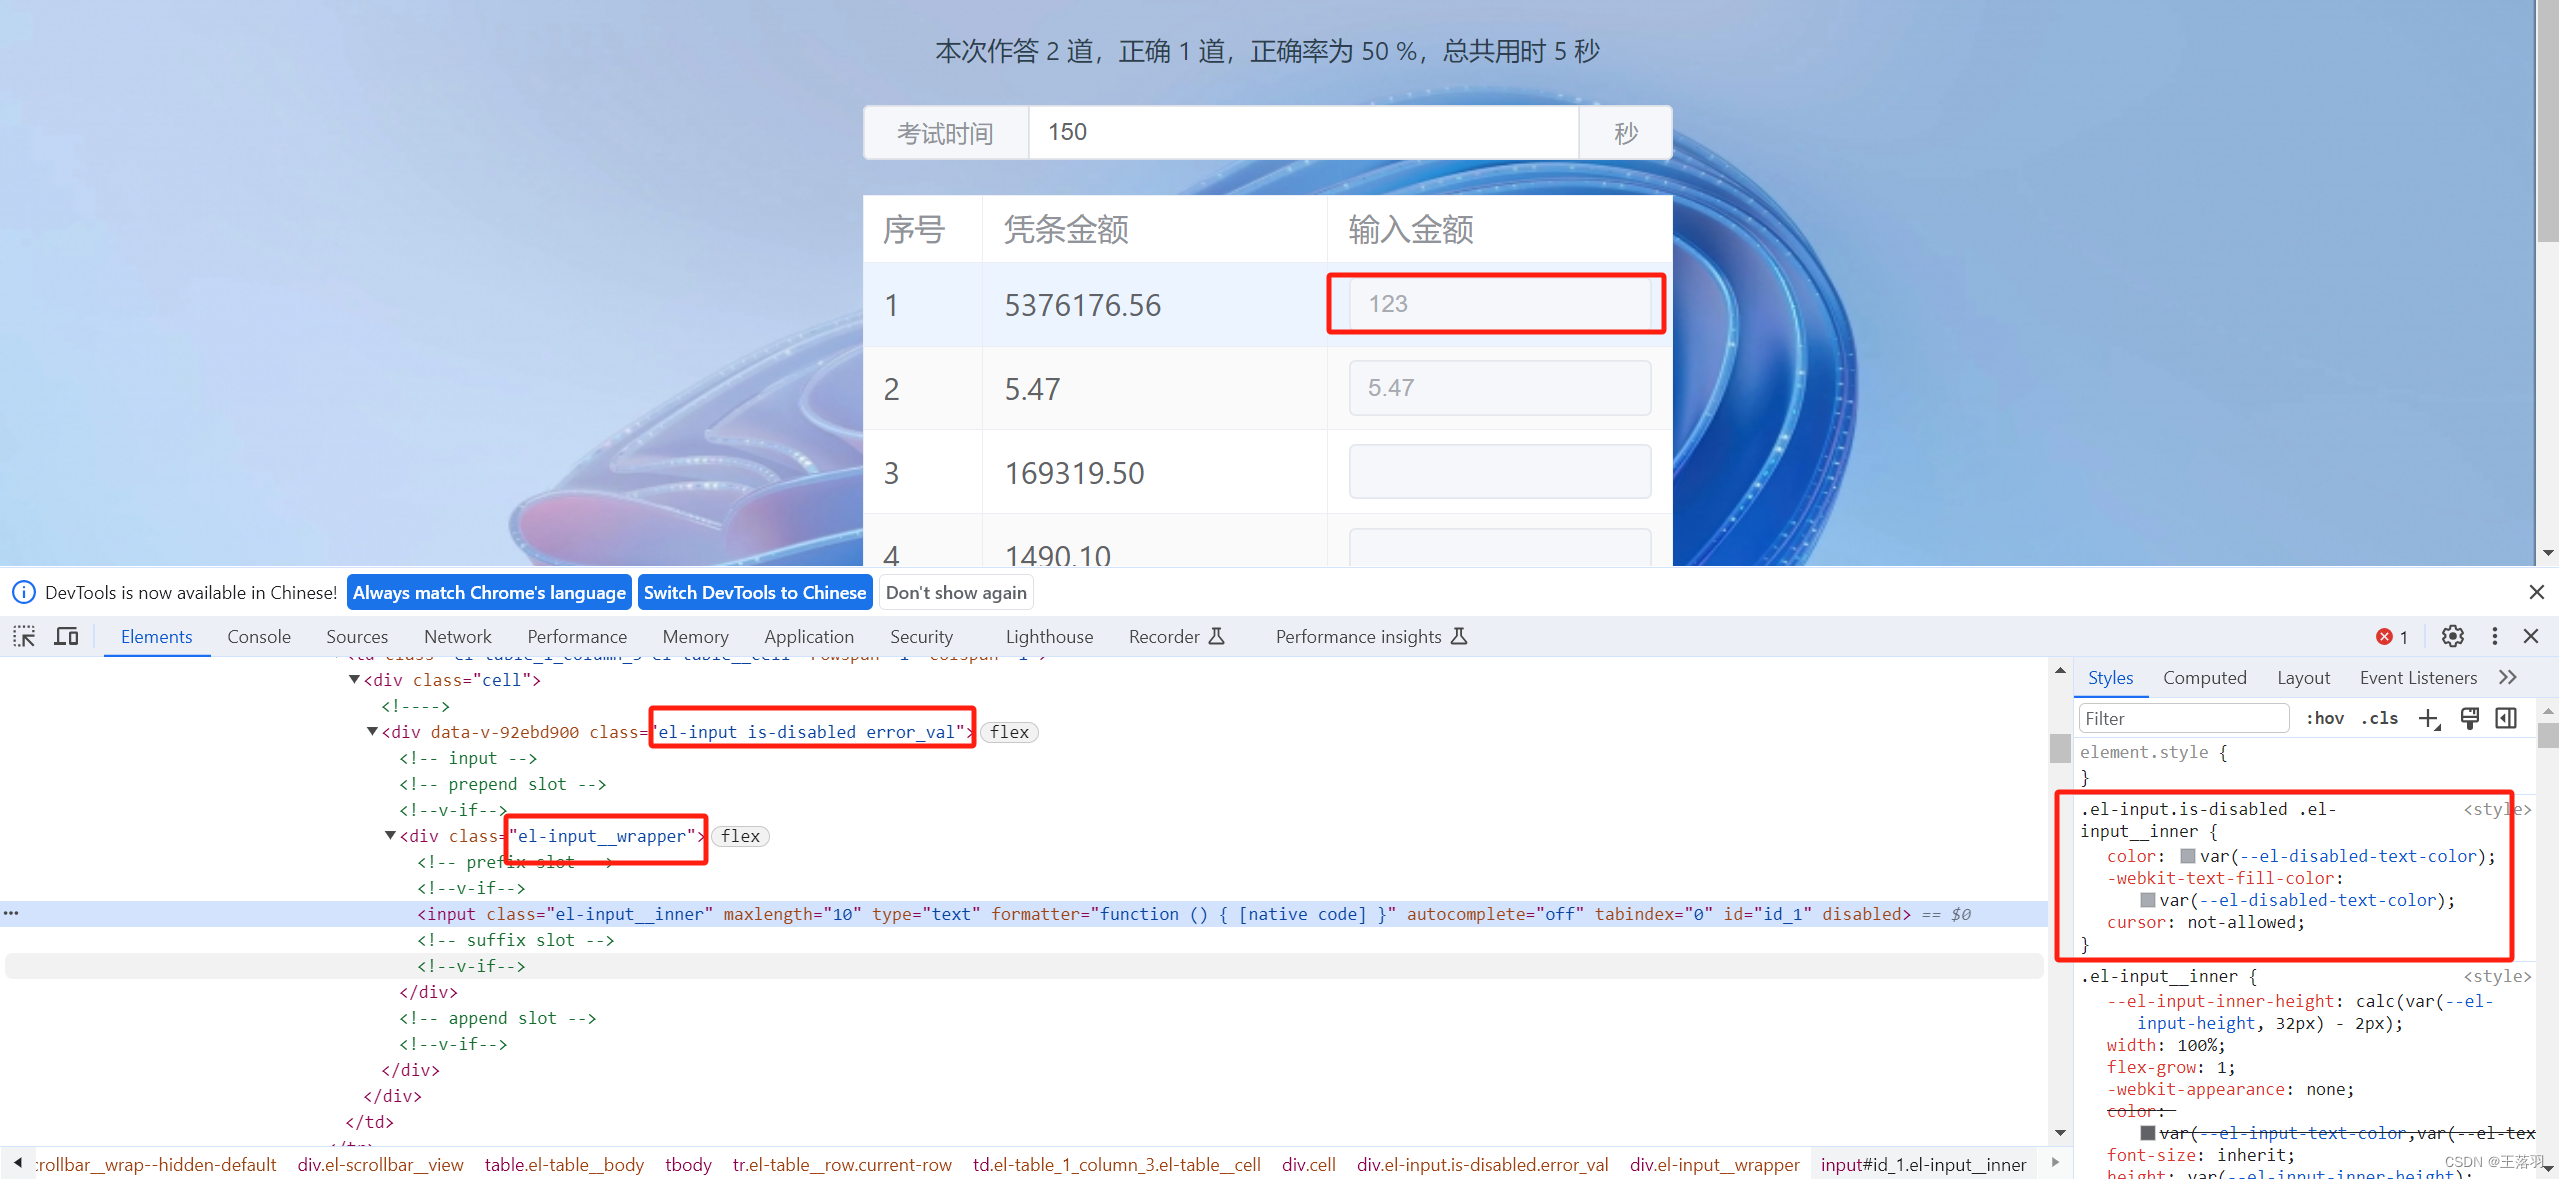Viewport: 2559px width, 1179px height.
Task: Toggle the computed styles sidebar icon
Action: 2506,718
